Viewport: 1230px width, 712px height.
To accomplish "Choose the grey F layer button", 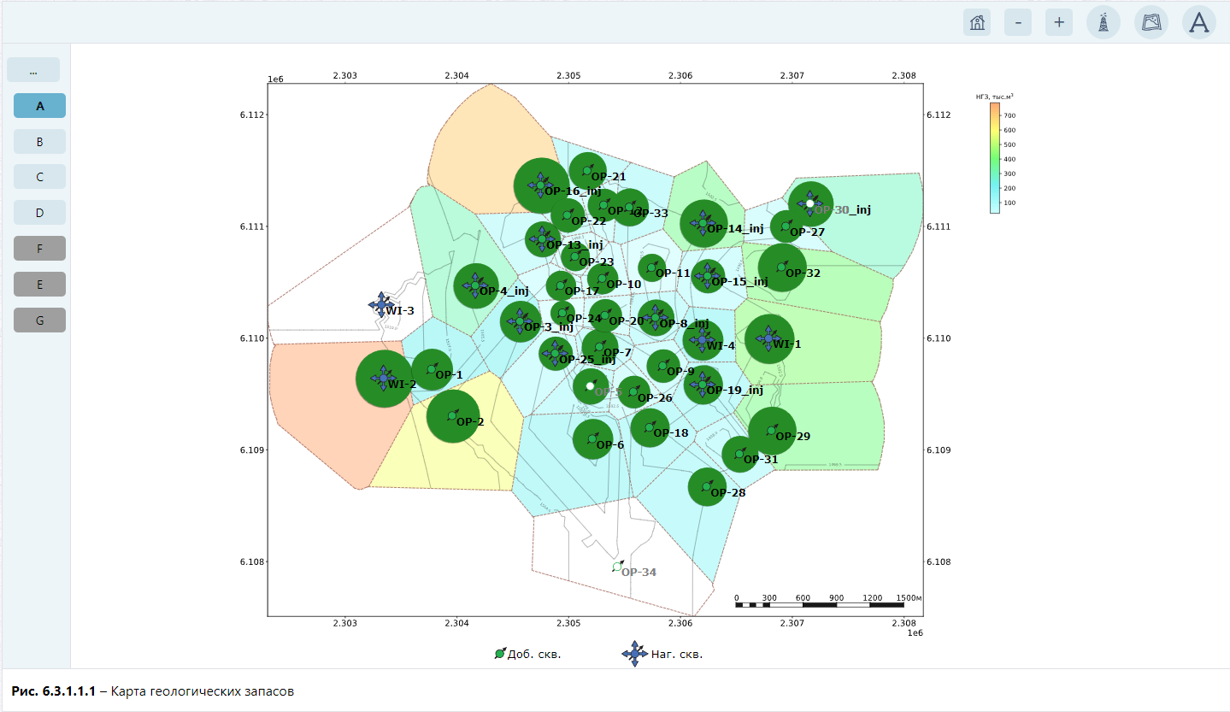I will pyautogui.click(x=40, y=249).
